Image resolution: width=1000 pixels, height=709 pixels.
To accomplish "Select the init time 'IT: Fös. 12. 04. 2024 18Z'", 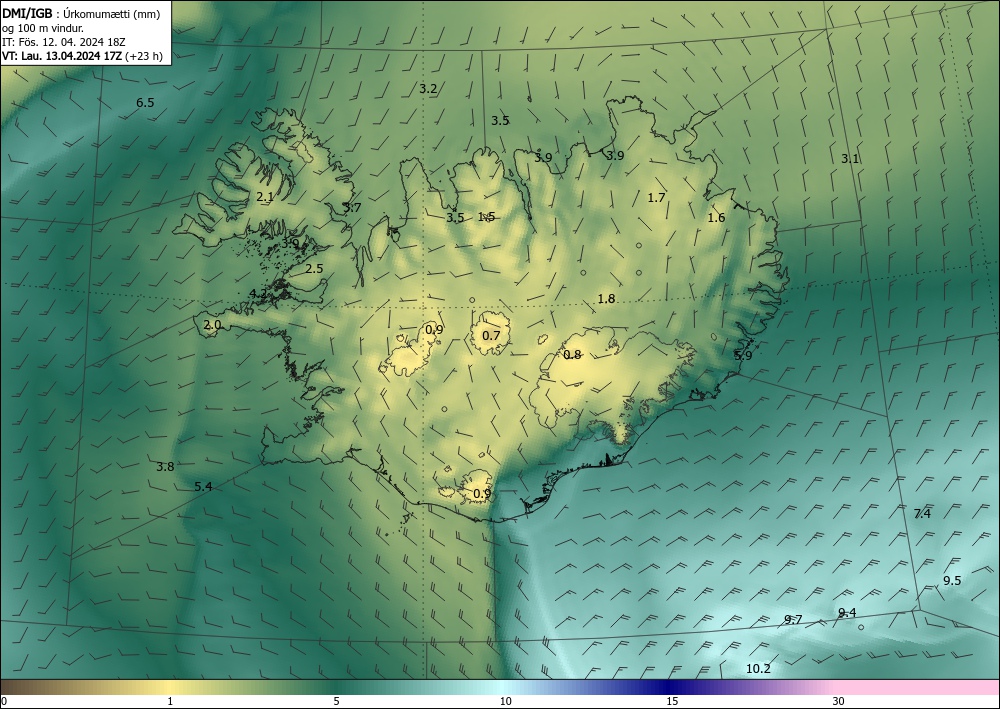I will 64,42.
